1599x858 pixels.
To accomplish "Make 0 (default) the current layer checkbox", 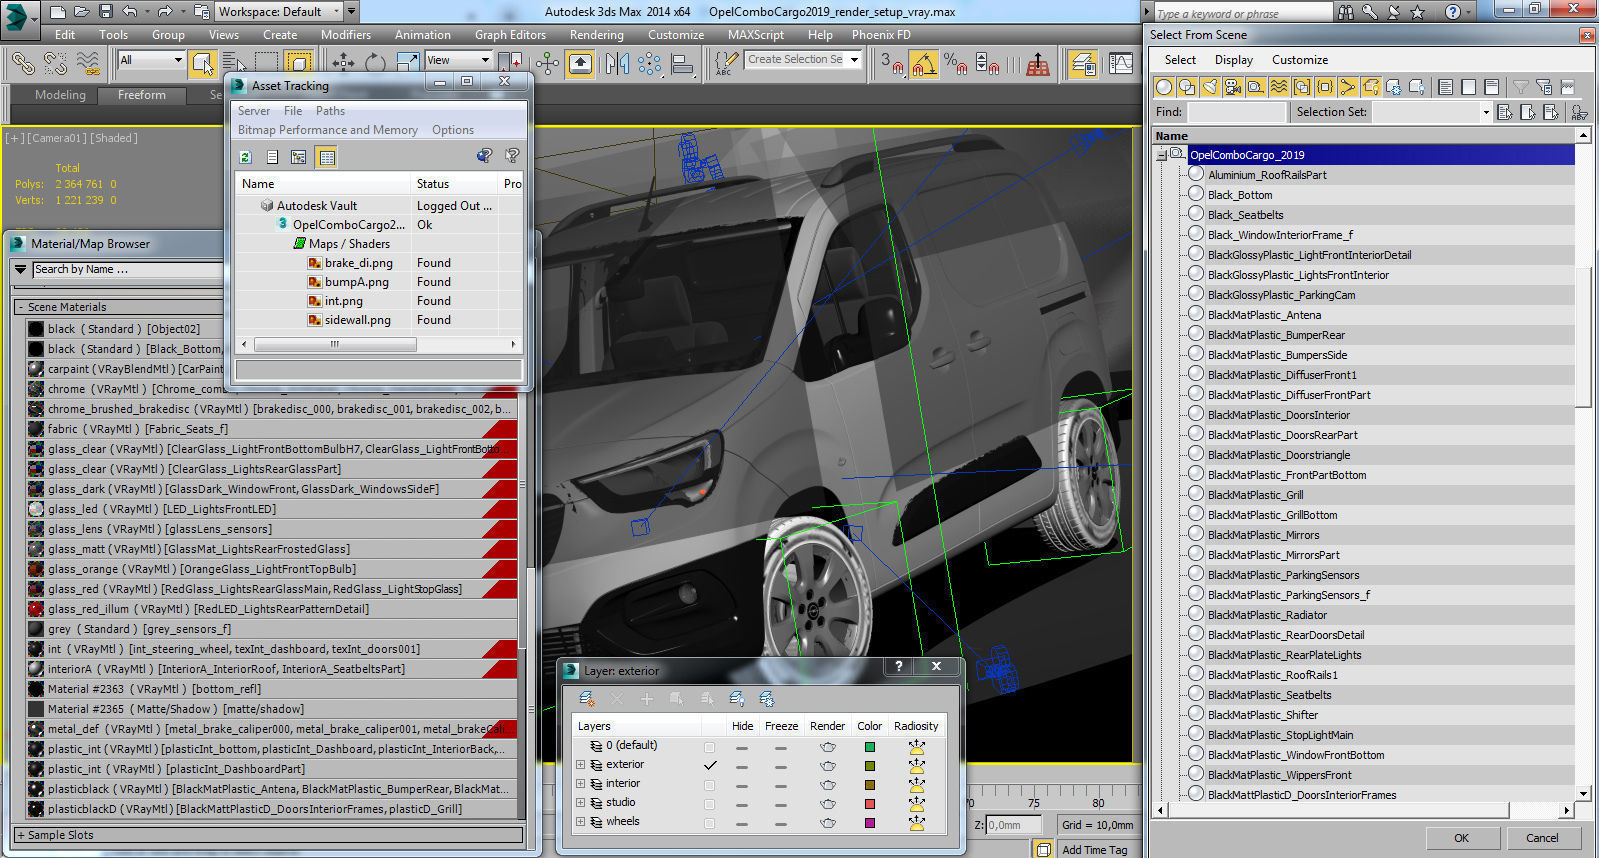I will 710,746.
